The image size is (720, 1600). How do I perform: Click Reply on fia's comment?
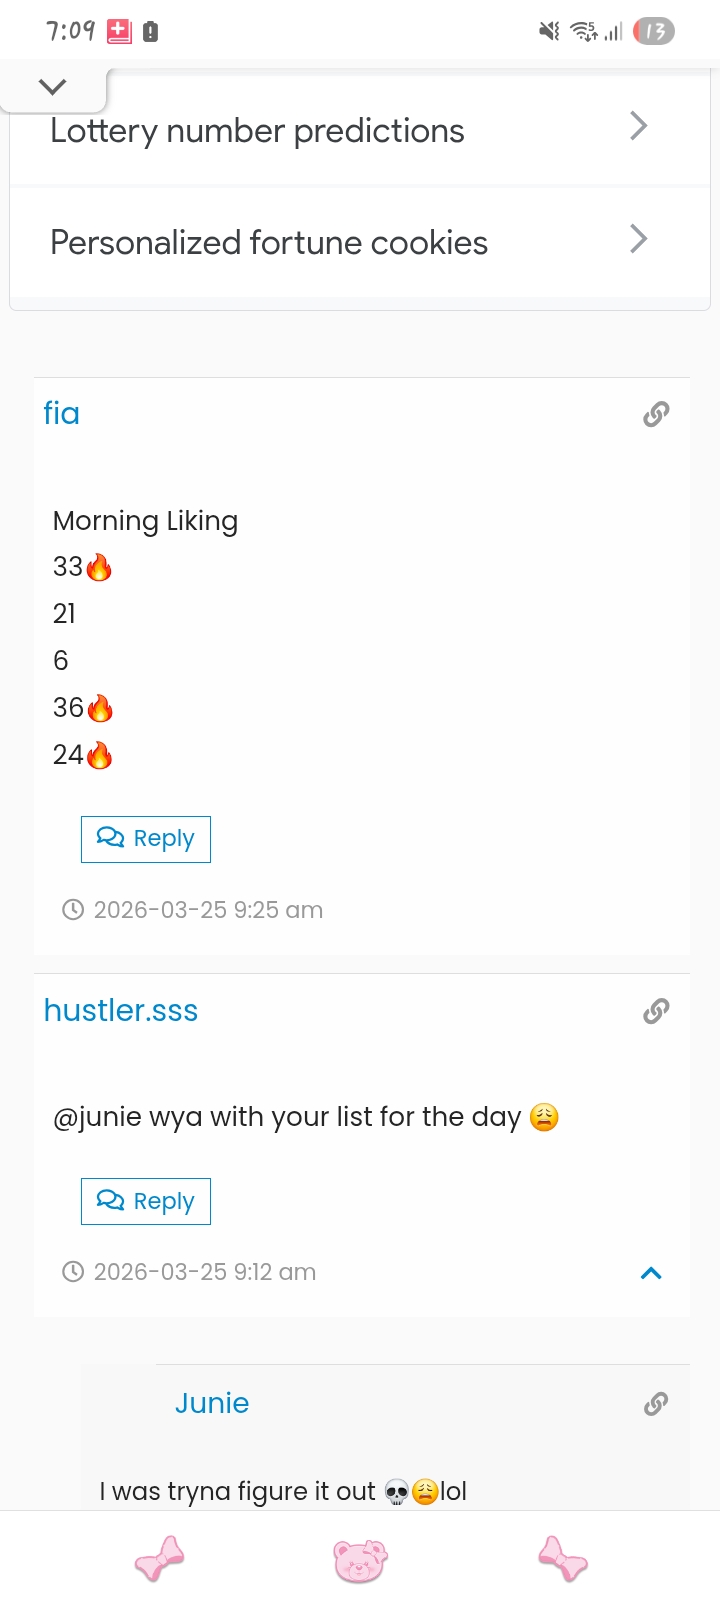tap(145, 839)
